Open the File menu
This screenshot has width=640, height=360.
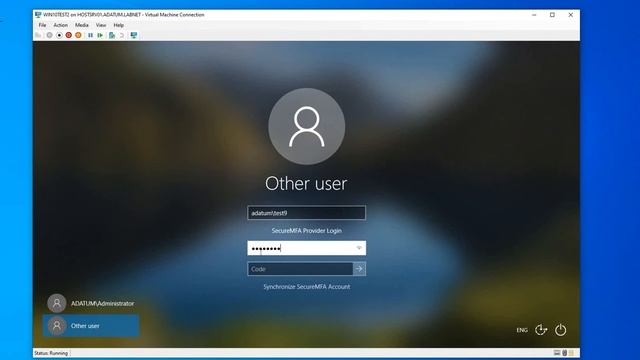(x=42, y=25)
